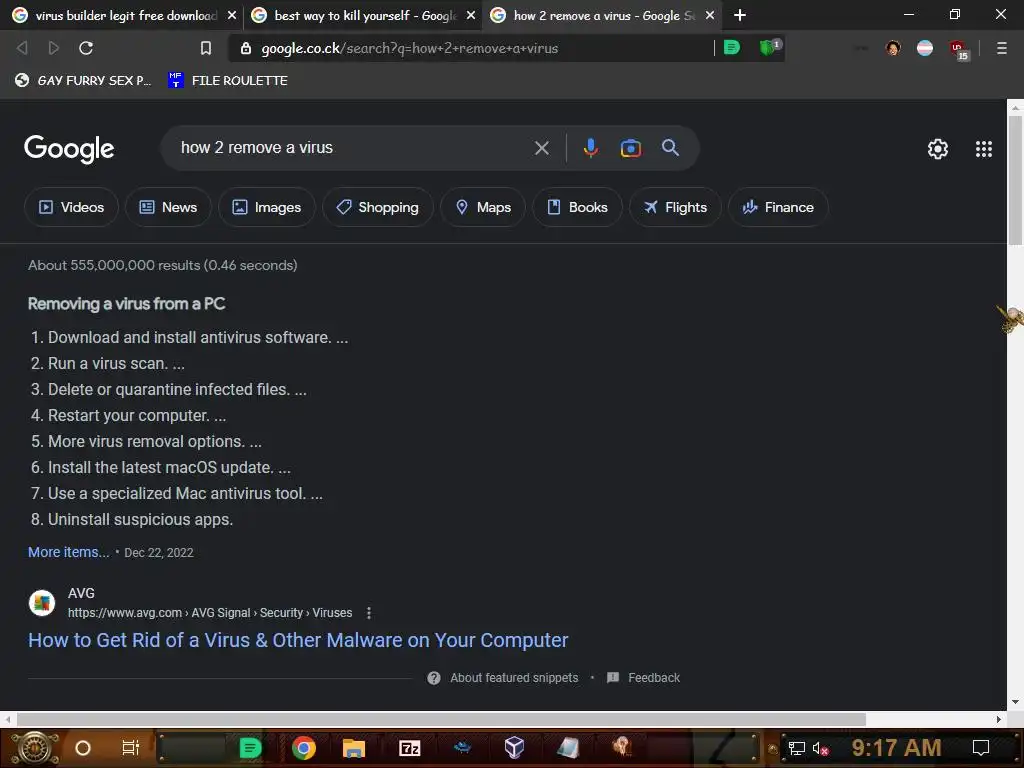The height and width of the screenshot is (768, 1024).
Task: View site security info via padlock
Action: [246, 48]
